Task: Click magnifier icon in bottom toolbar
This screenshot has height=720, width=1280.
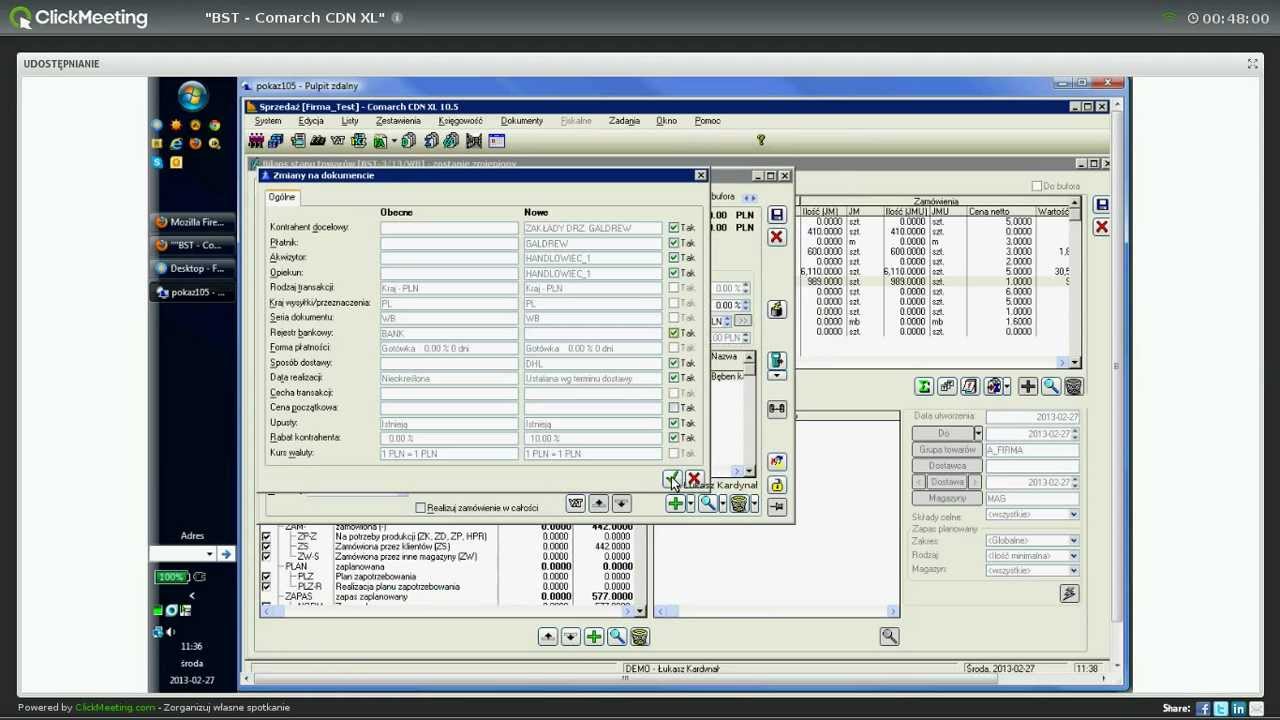Action: tap(617, 637)
